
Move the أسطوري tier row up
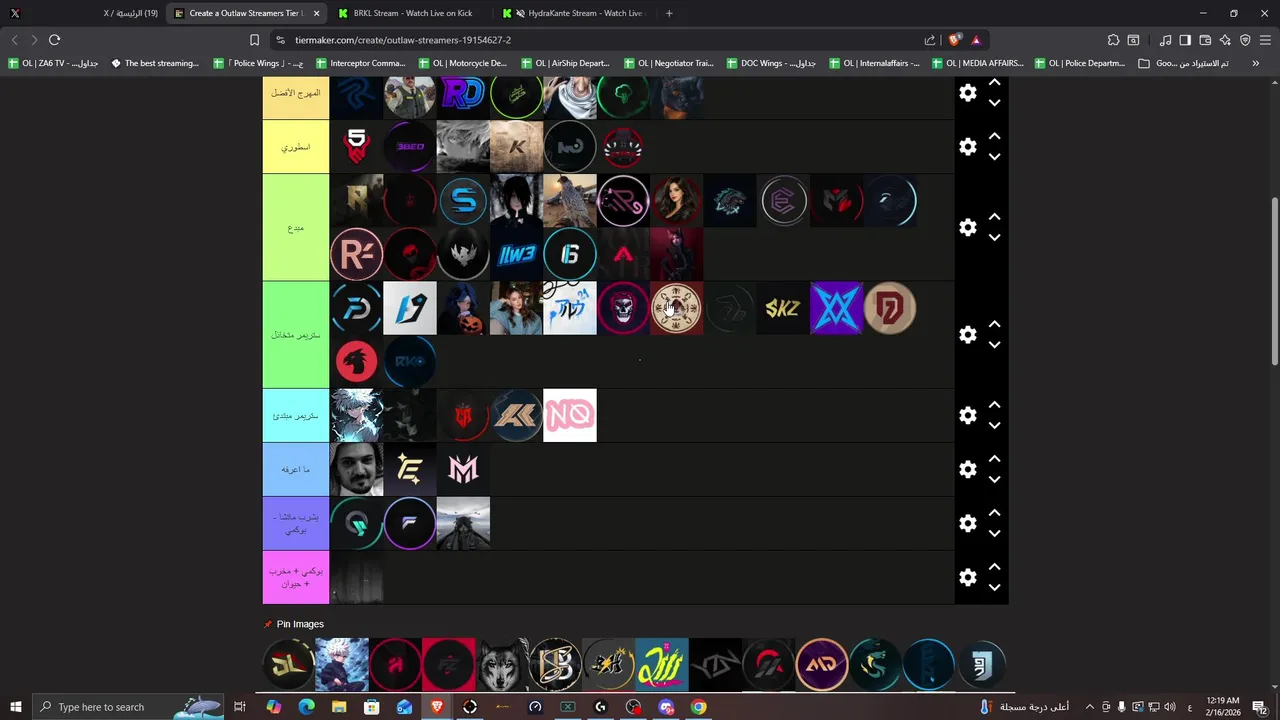click(994, 136)
